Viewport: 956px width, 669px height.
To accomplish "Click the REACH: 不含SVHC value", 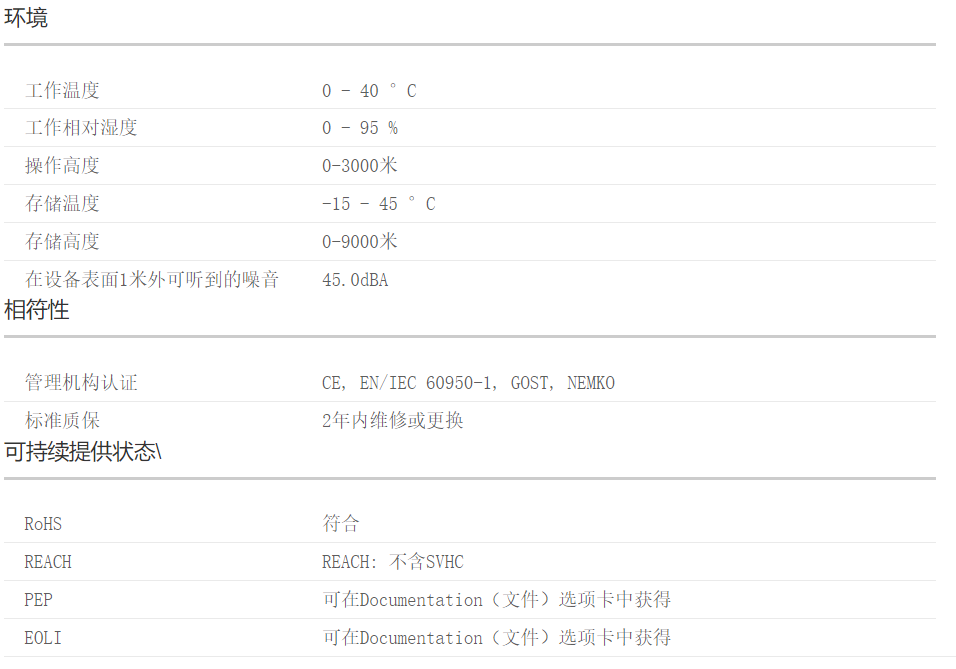I will [393, 562].
